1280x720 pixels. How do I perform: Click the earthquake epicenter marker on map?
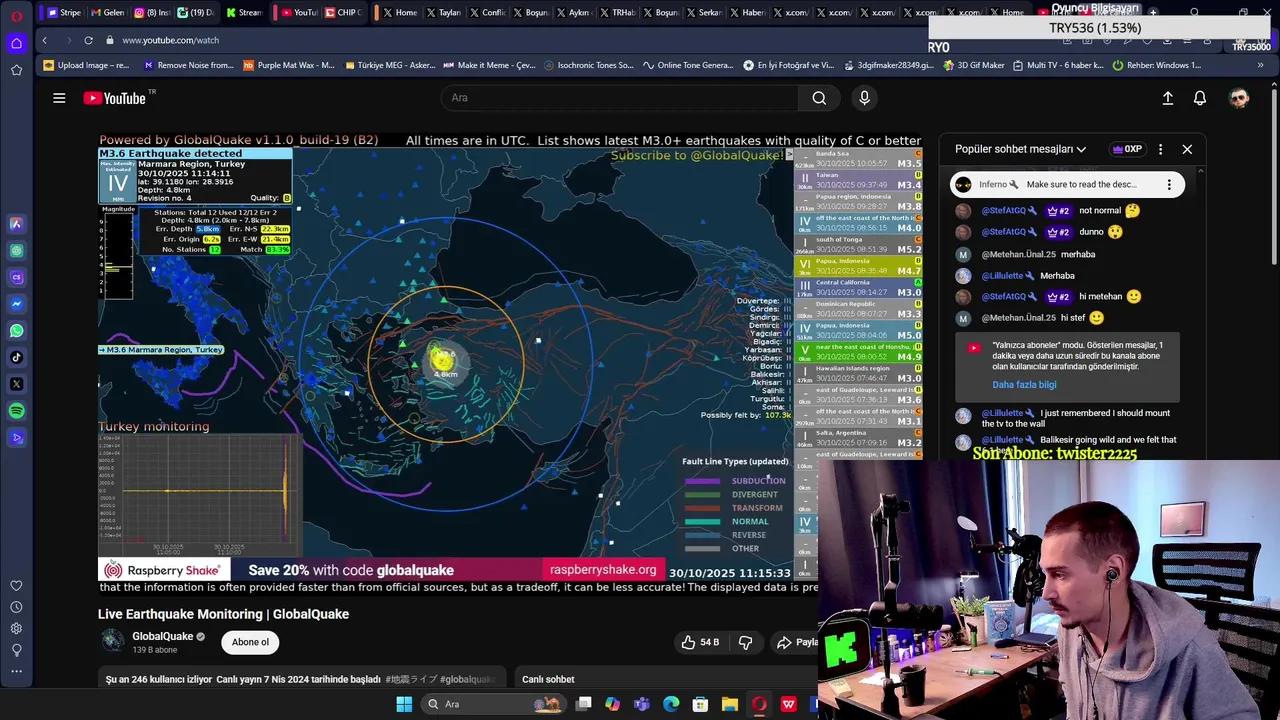click(441, 360)
